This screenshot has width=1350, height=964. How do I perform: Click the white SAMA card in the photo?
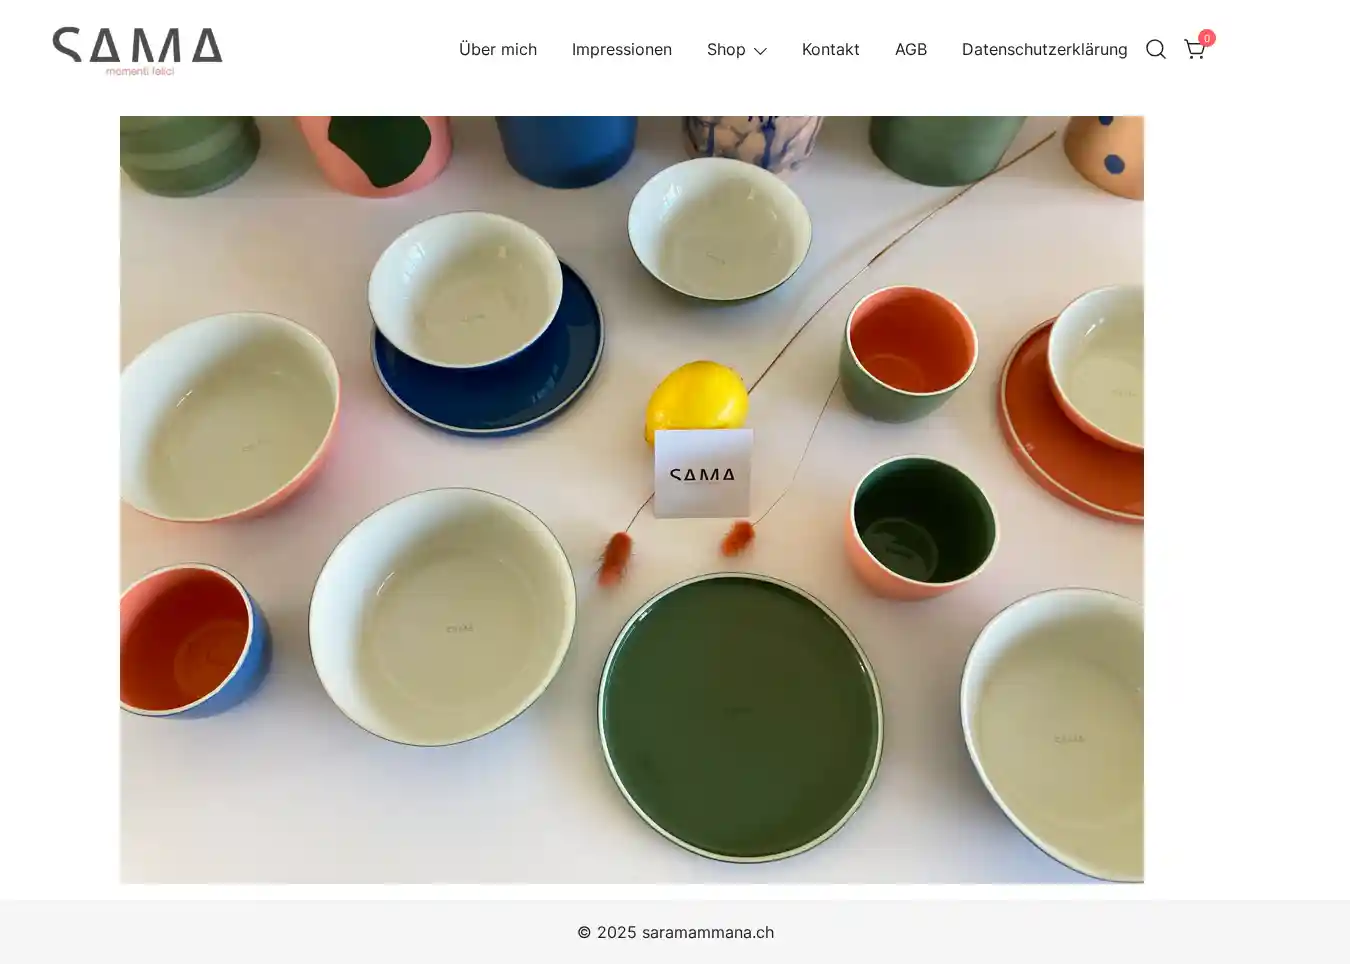tap(703, 474)
